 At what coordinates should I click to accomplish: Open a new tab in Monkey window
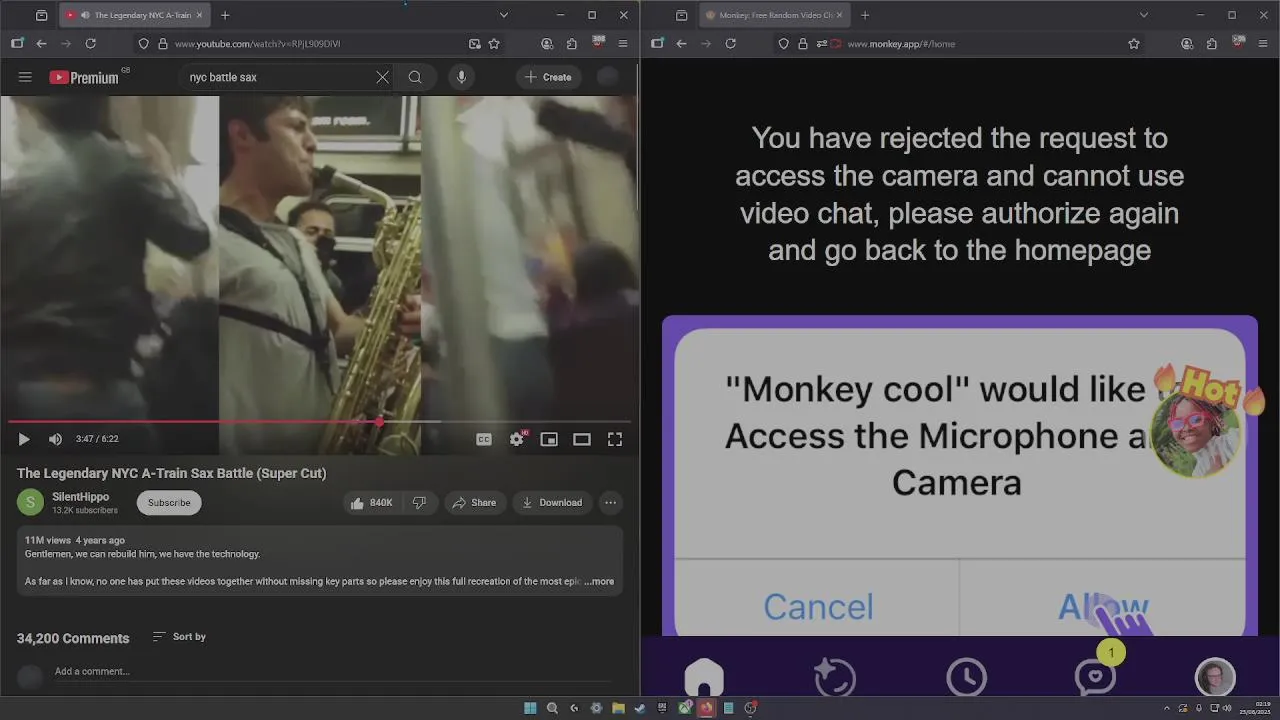(865, 15)
